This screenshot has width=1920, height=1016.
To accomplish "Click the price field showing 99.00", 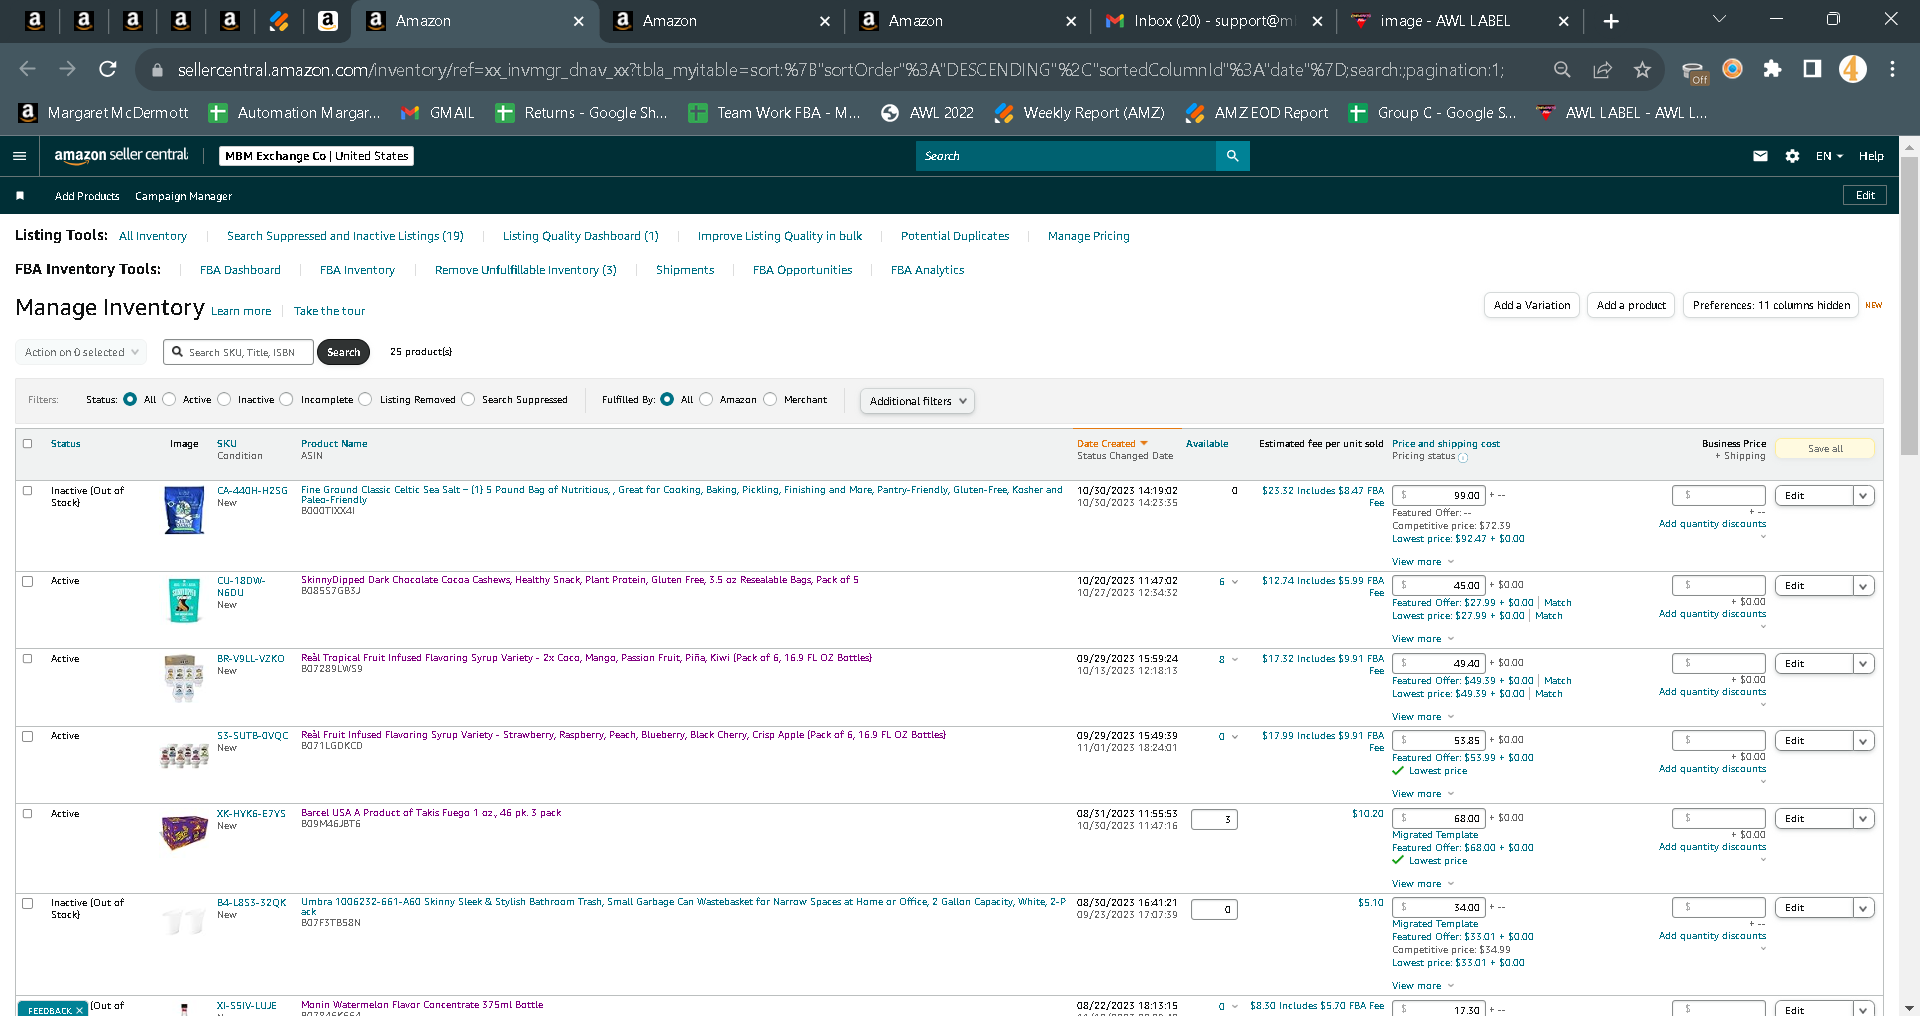I will pos(1439,496).
